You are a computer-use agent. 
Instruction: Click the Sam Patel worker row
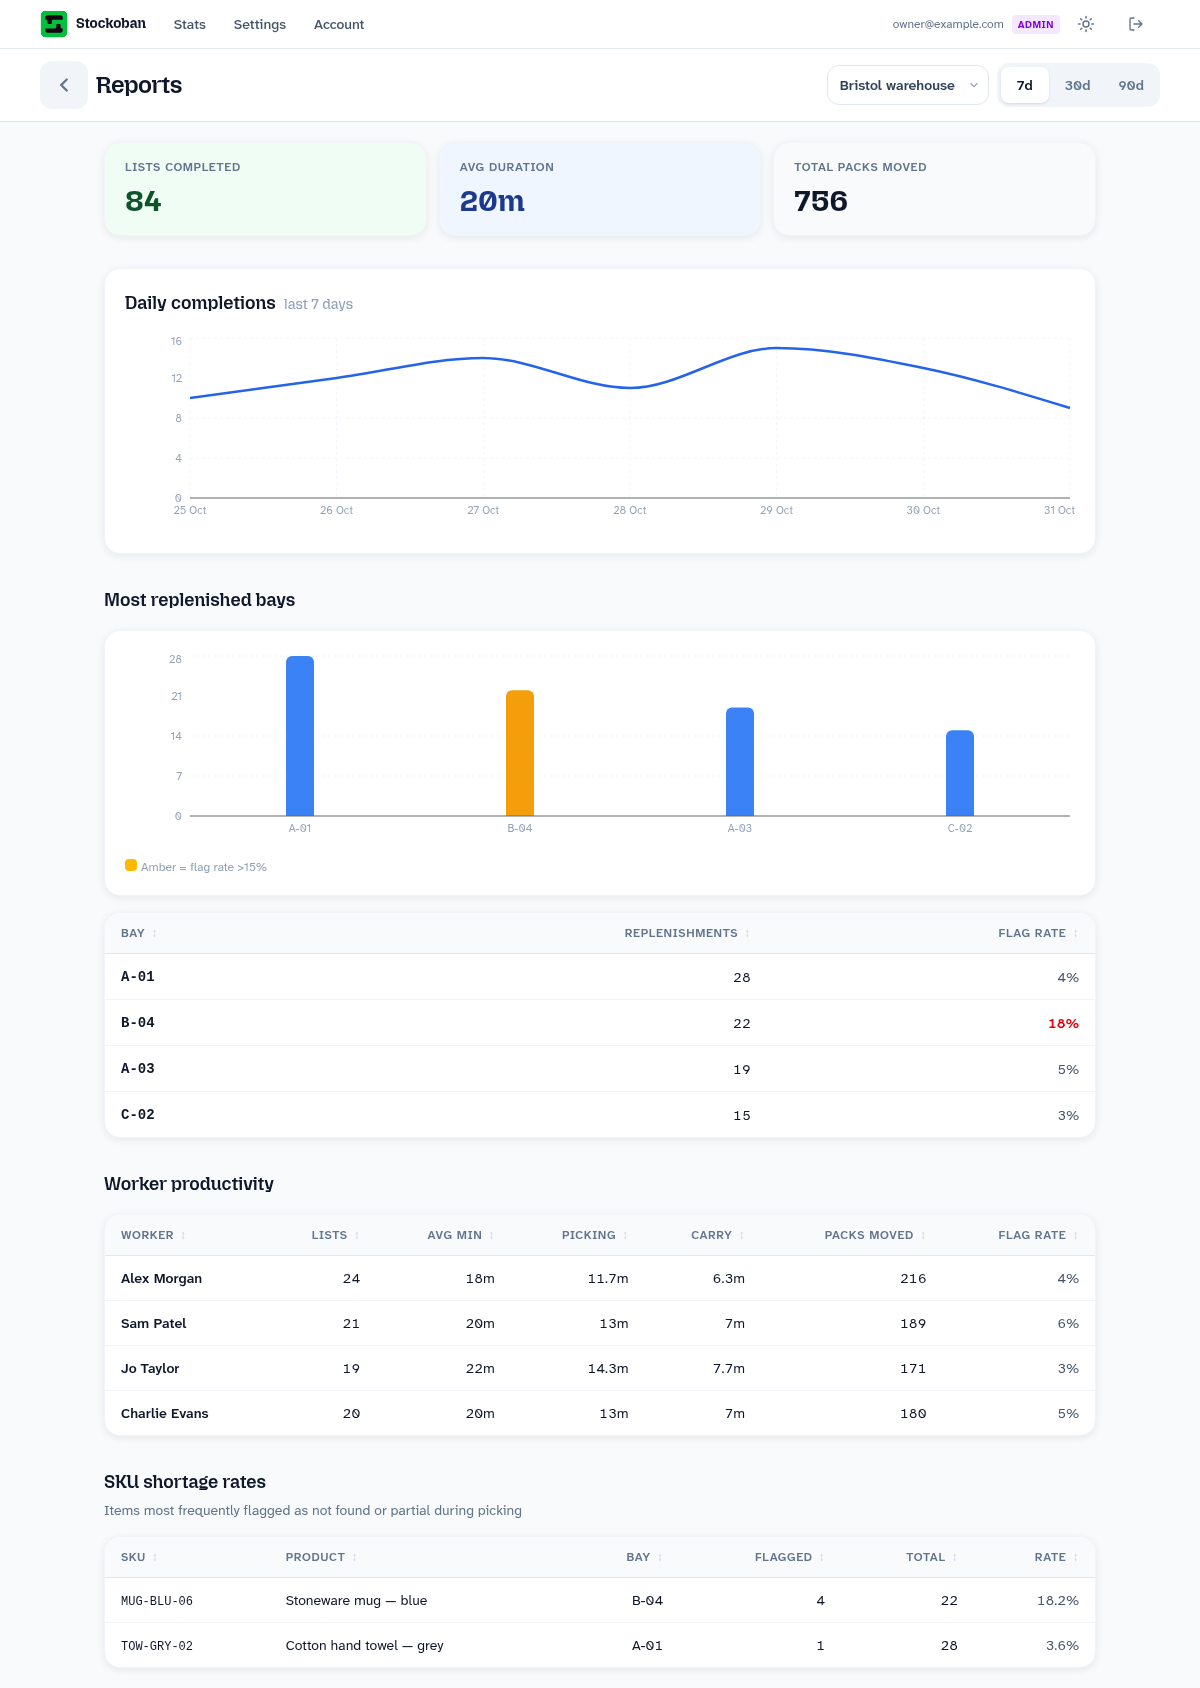pyautogui.click(x=600, y=1323)
